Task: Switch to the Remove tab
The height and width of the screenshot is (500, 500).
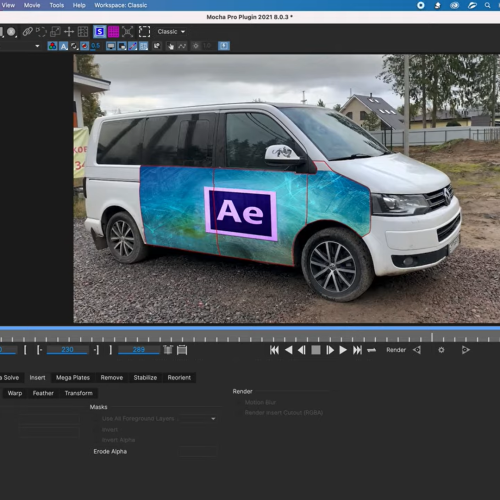Action: click(112, 378)
